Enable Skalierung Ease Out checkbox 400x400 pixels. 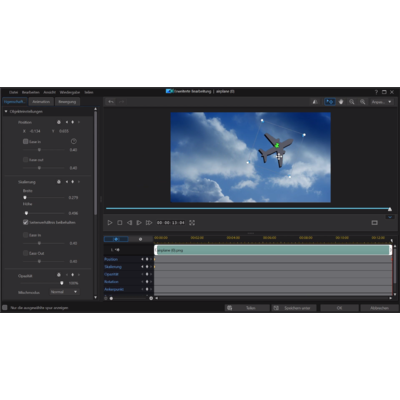coord(25,253)
